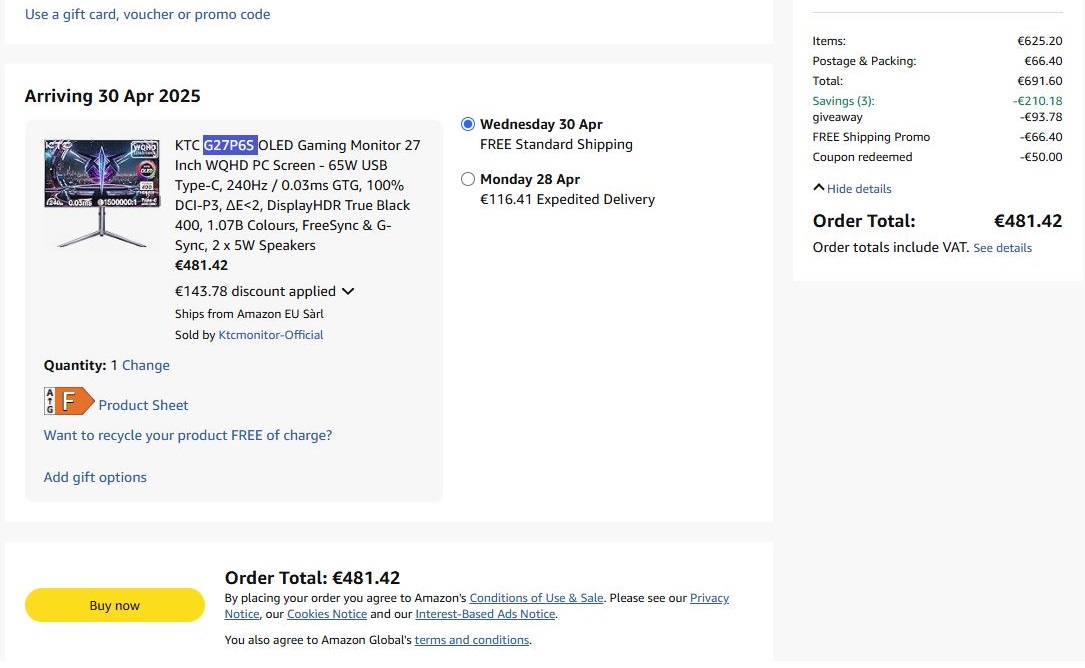Screen dimensions: 1085x668
Task: Open the Cookies Notice link
Action: [327, 614]
